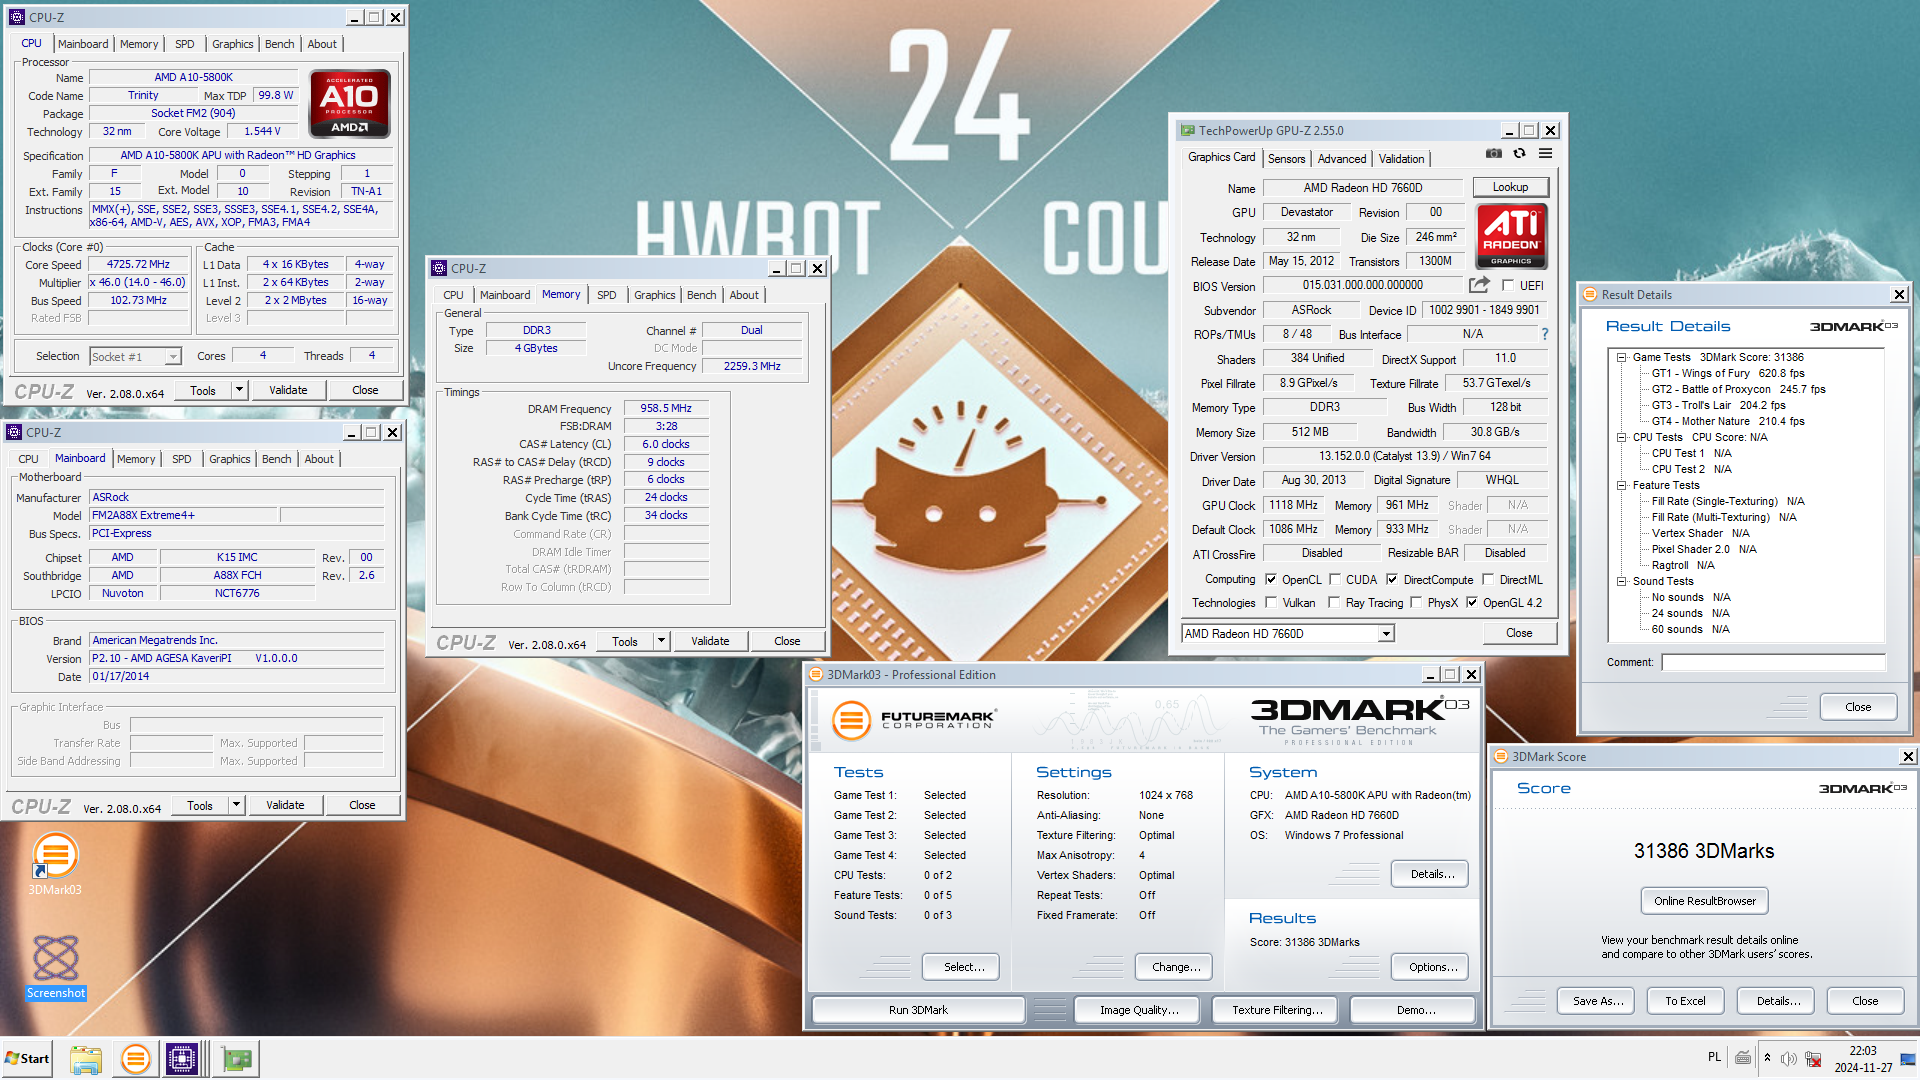
Task: Click 3DMark Score window title icon
Action: [x=1500, y=756]
